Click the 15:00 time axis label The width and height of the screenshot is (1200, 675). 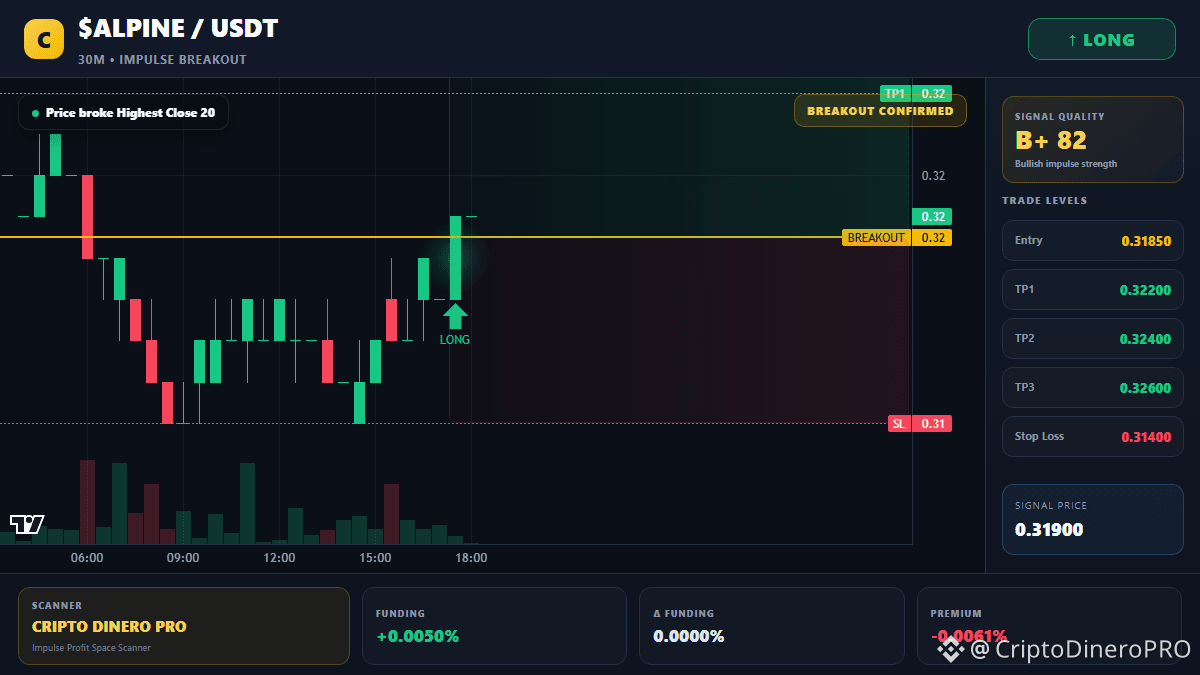[x=375, y=558]
